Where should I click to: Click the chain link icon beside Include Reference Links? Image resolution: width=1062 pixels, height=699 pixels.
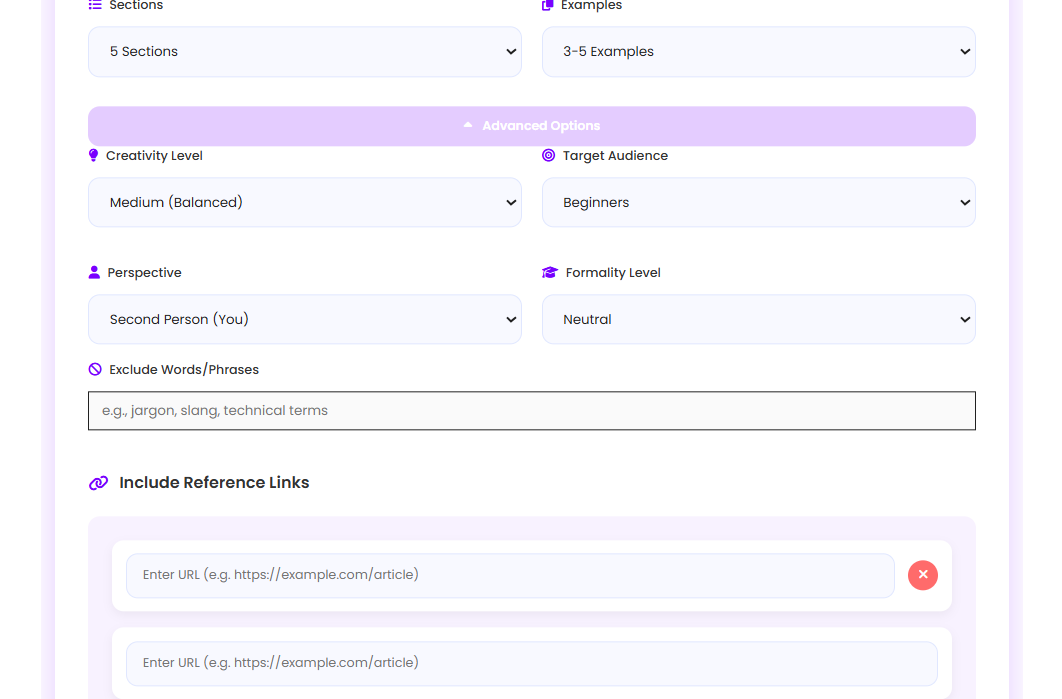click(98, 483)
